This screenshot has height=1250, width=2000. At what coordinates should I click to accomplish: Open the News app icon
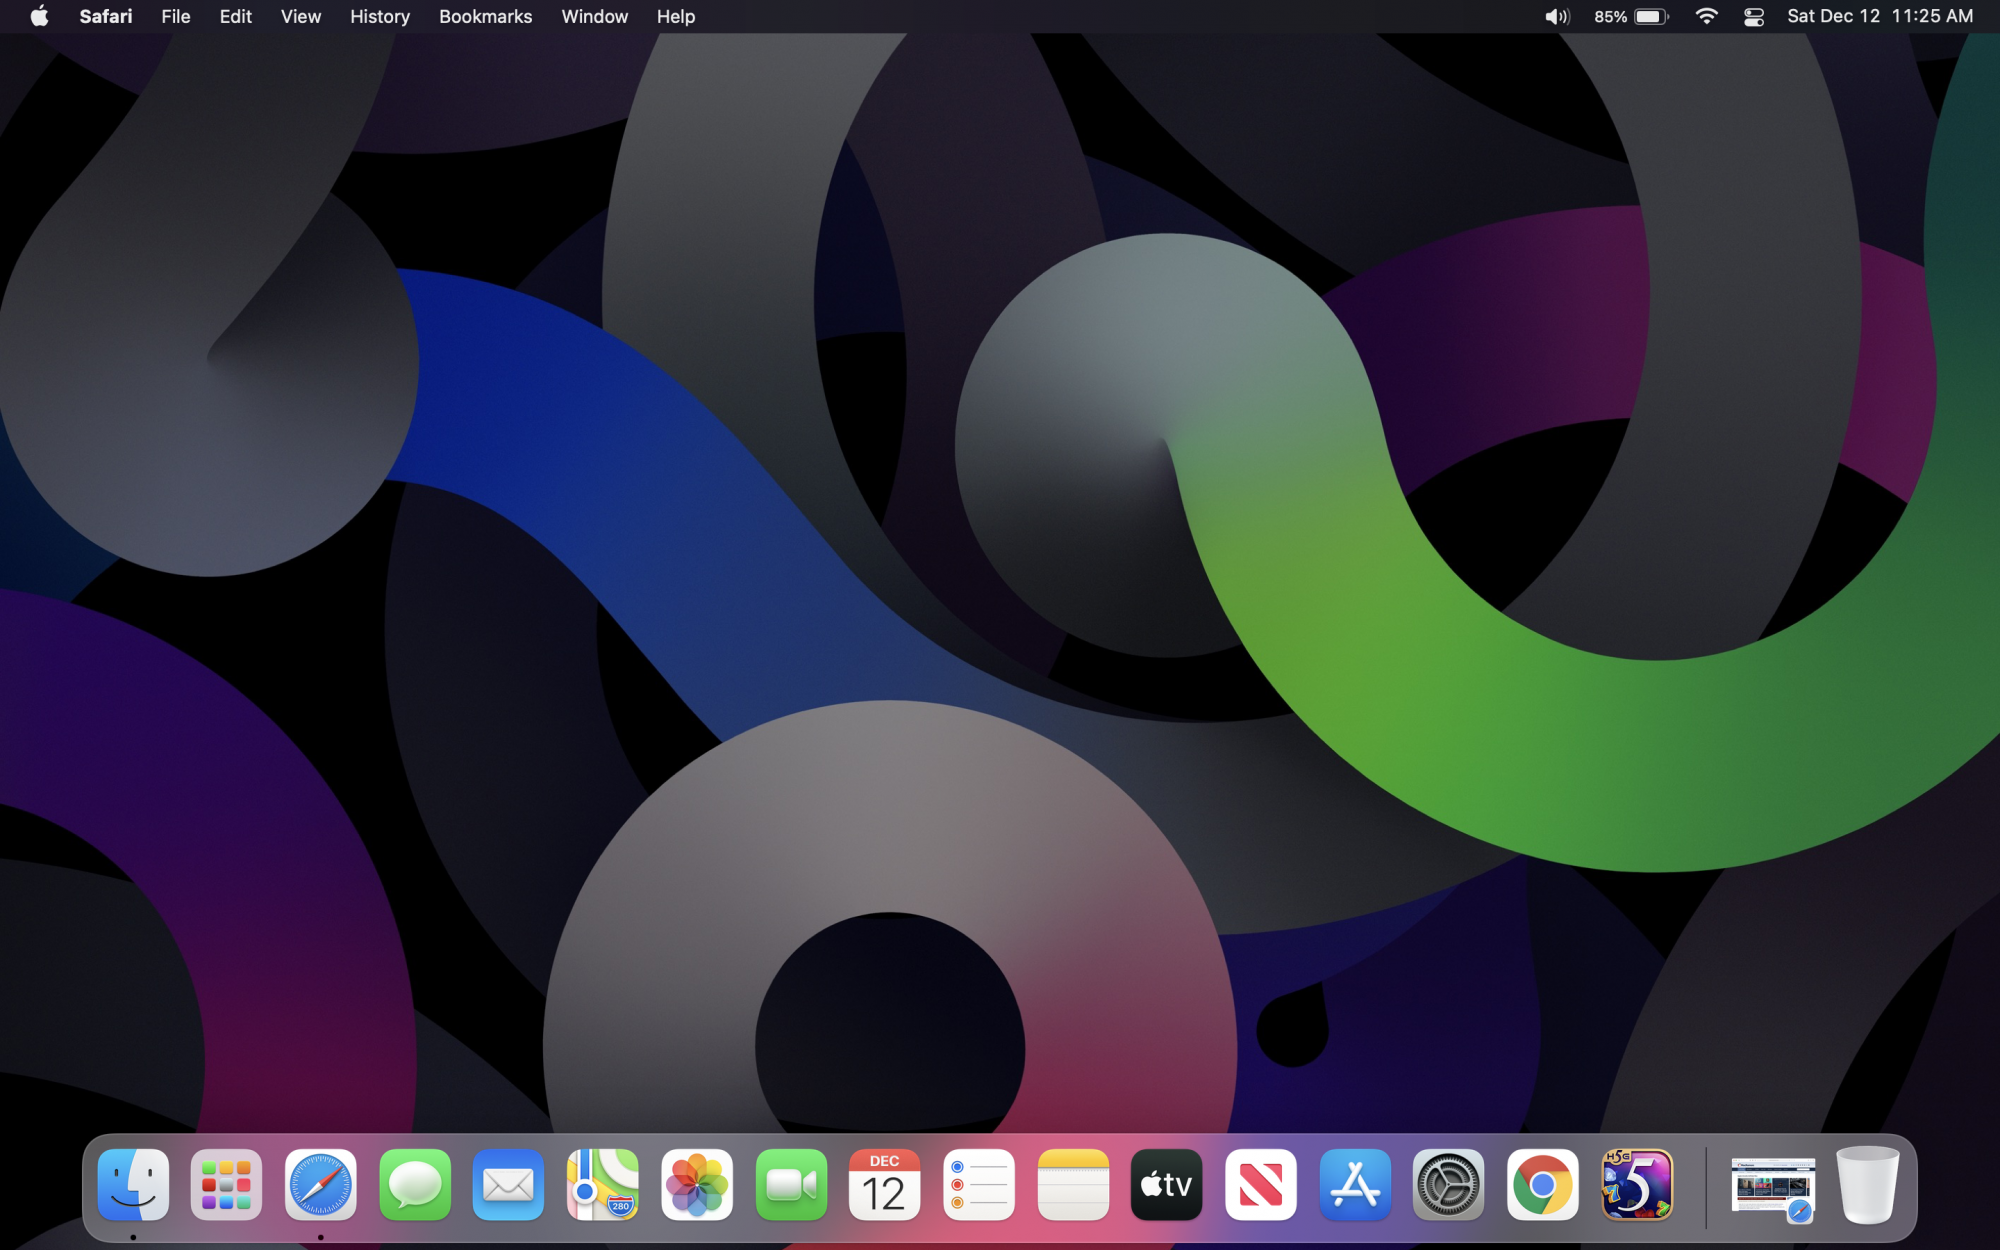(x=1260, y=1185)
